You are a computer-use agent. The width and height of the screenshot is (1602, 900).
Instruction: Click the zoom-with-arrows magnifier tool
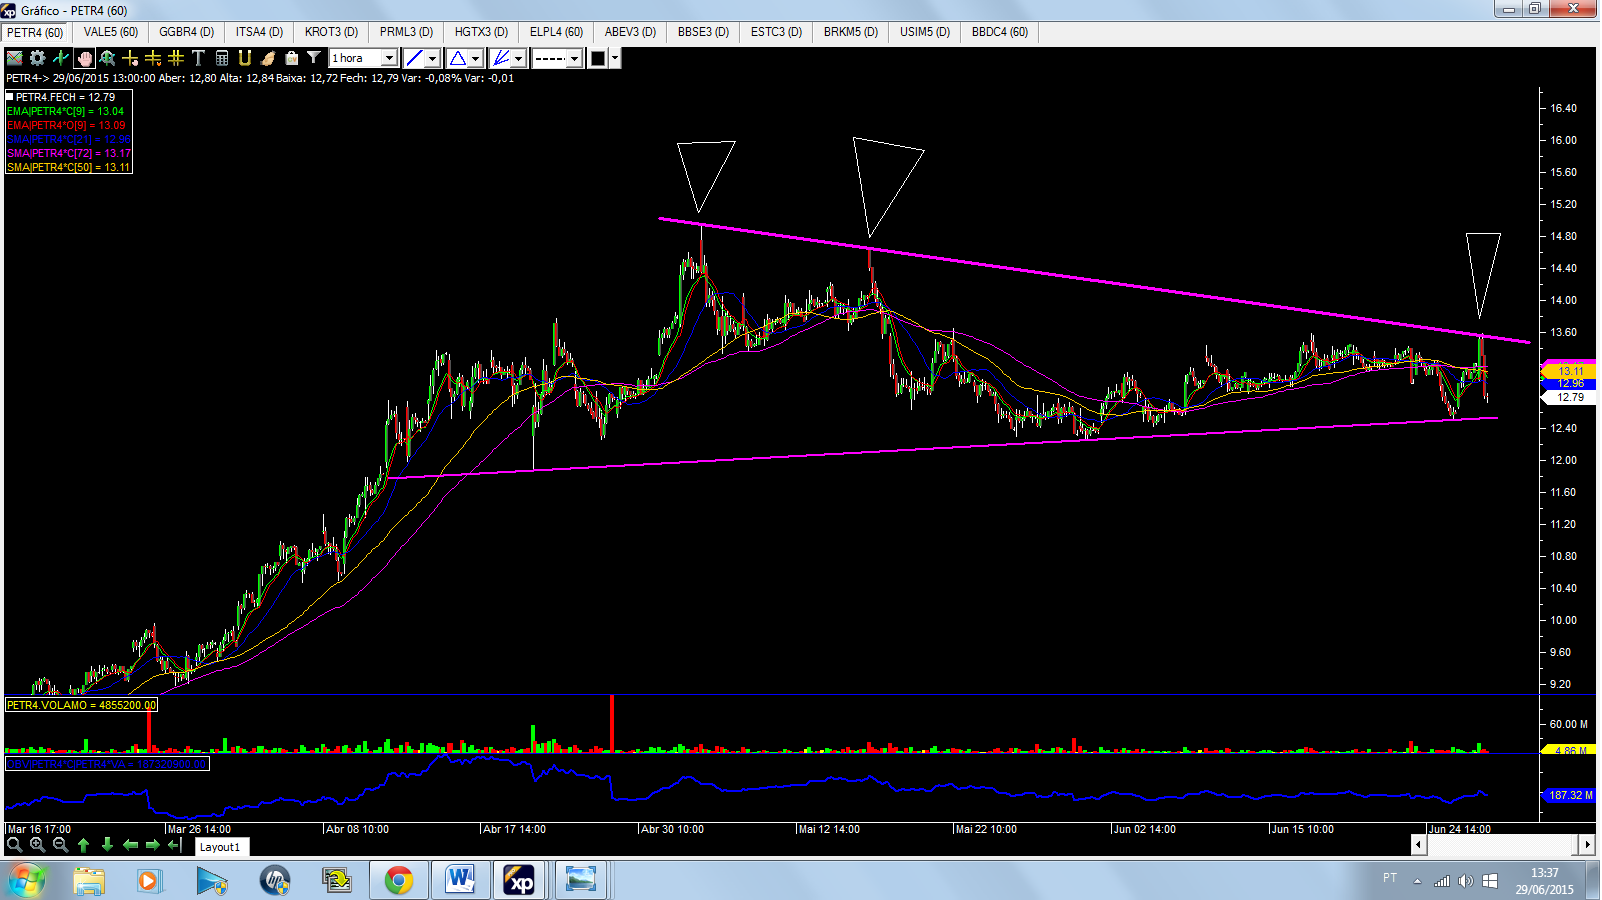107,58
